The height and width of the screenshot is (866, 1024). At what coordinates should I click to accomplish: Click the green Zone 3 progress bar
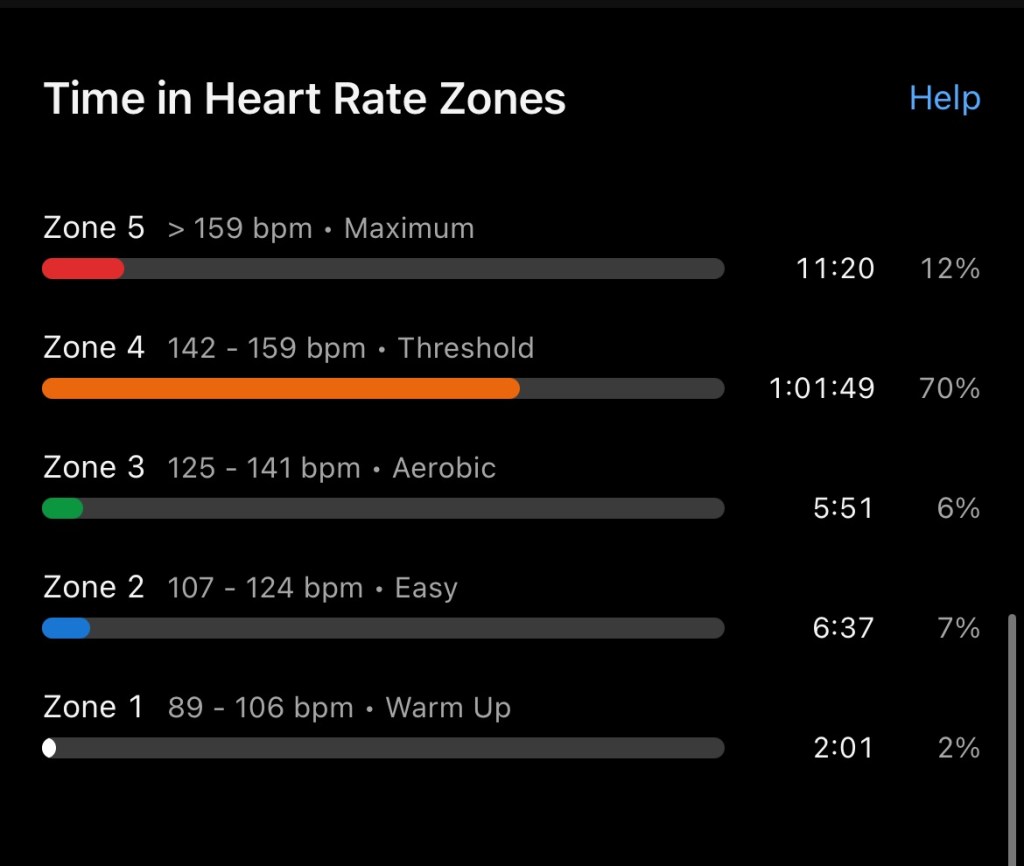click(x=62, y=508)
